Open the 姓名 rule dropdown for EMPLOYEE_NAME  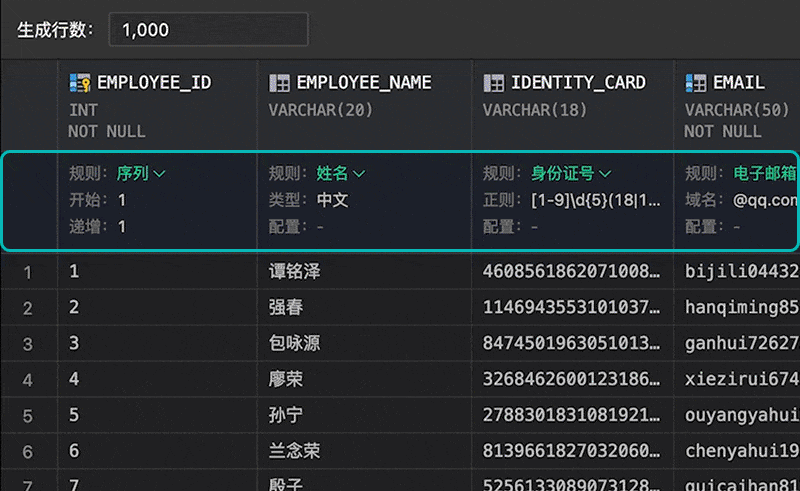pyautogui.click(x=341, y=174)
